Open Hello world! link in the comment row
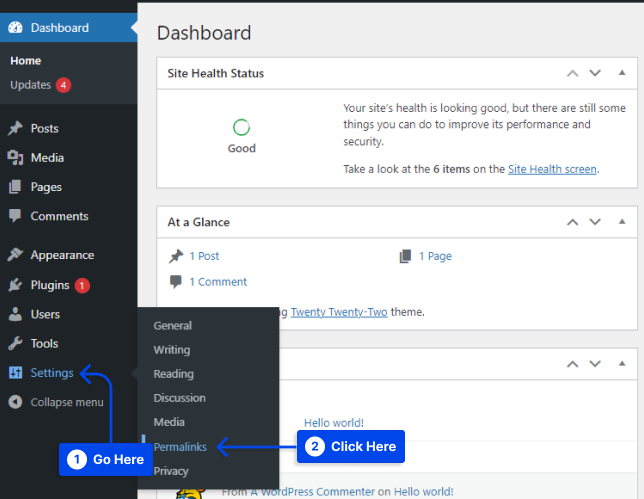 click(x=423, y=492)
